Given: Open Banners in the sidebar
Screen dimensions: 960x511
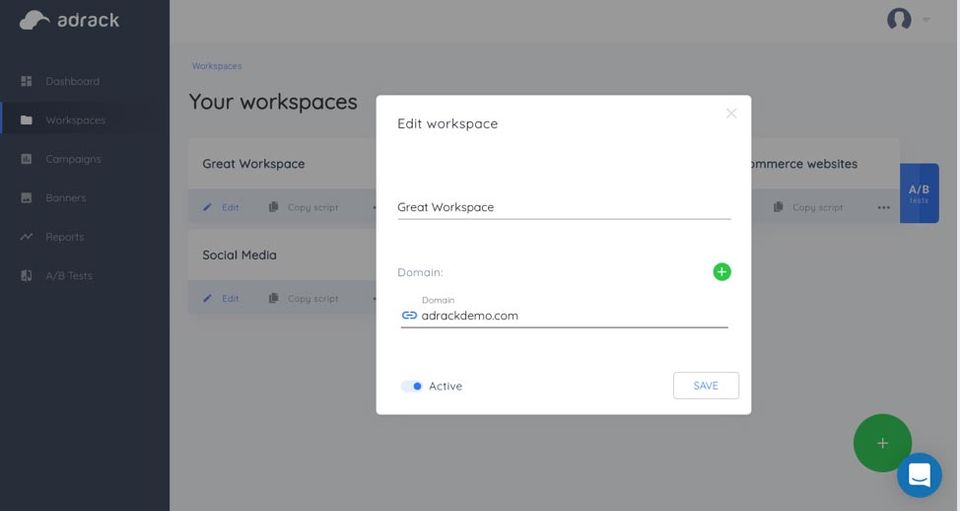Looking at the screenshot, I should (66, 198).
